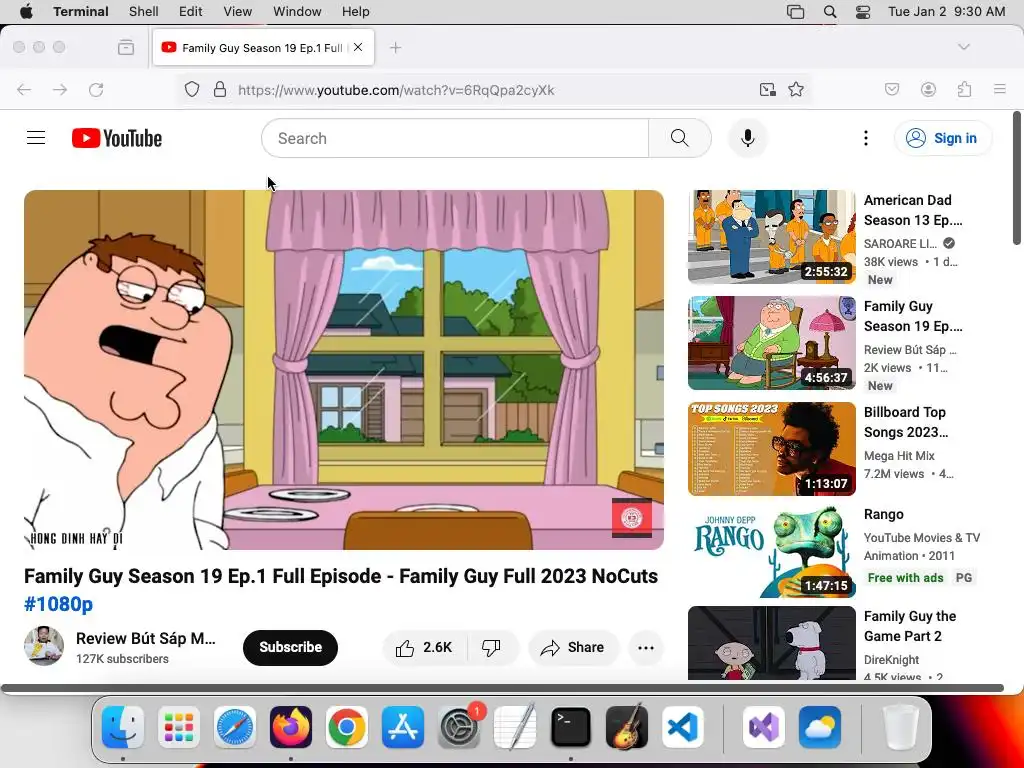Play the Family Guy 4:56:37 thumbnail

point(771,343)
